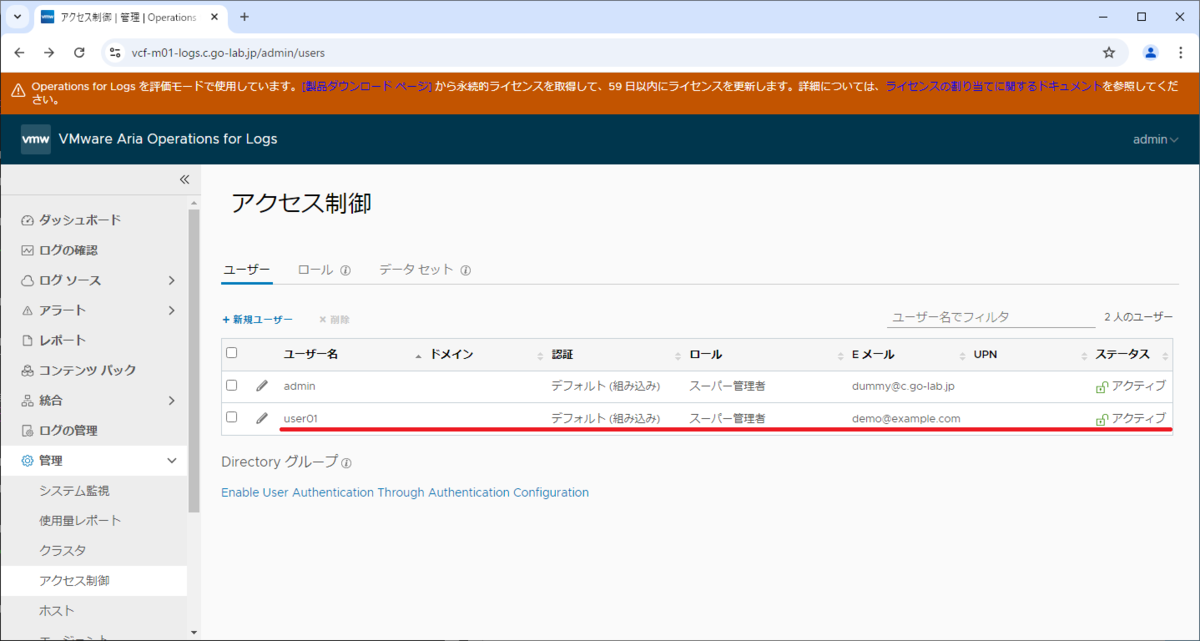The width and height of the screenshot is (1200, 641).
Task: Open アクセス制御 in sidebar
Action: click(x=74, y=580)
